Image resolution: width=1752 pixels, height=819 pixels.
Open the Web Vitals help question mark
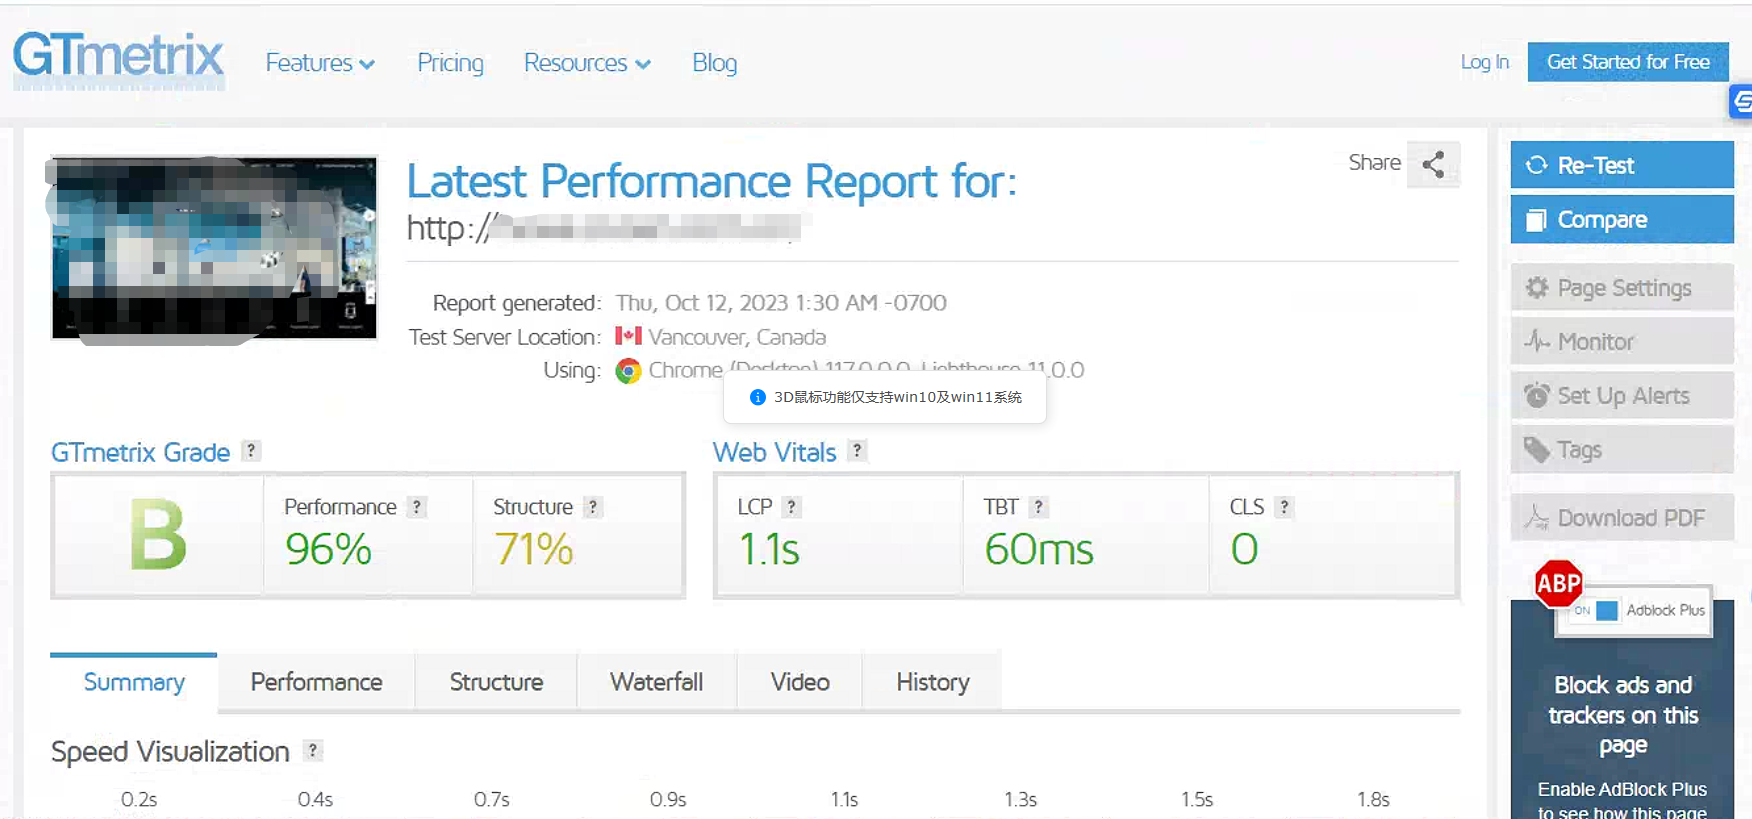[x=857, y=451]
